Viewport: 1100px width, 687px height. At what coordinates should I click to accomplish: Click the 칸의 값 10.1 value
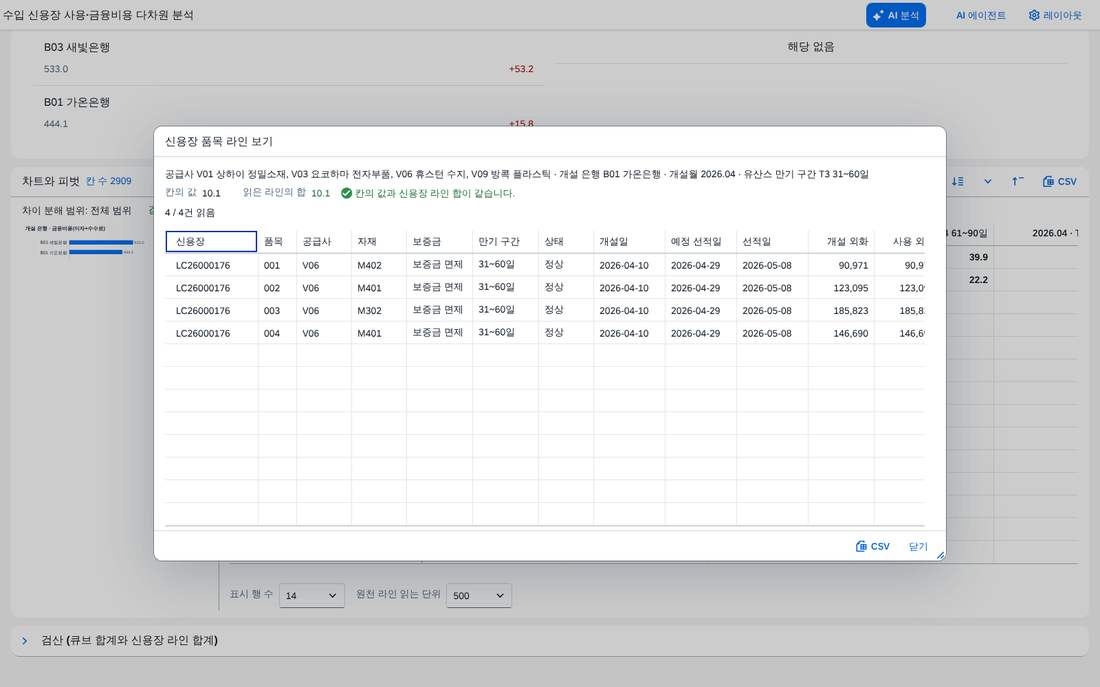click(211, 193)
